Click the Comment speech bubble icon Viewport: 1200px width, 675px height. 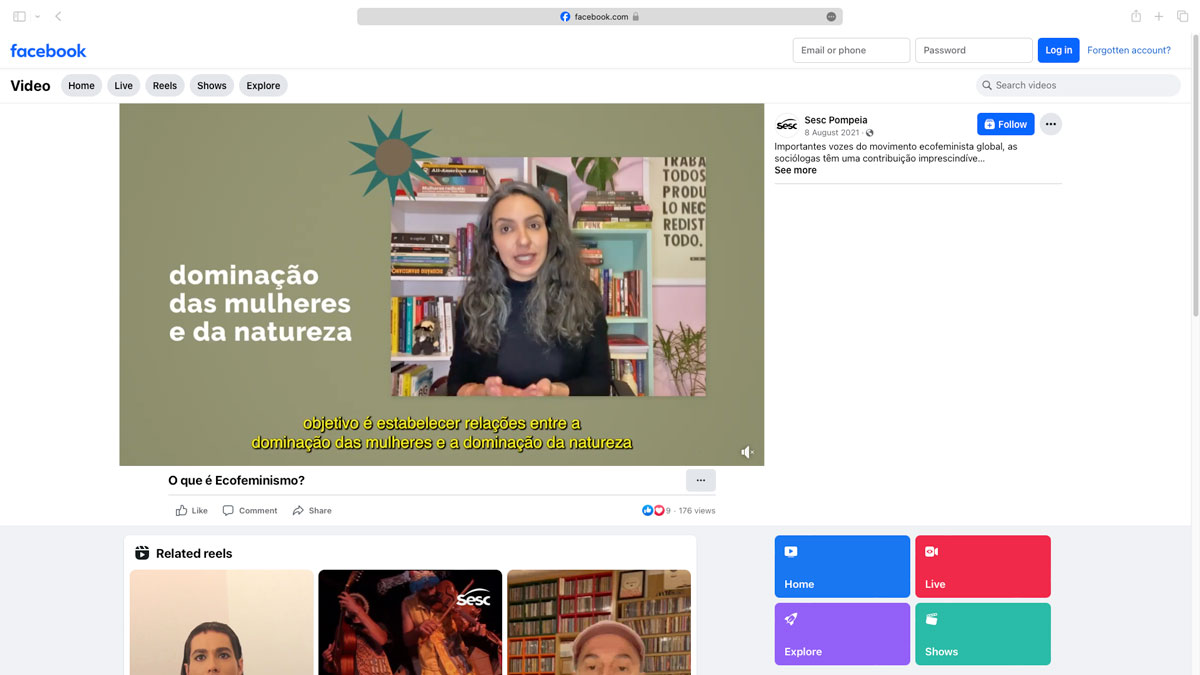click(228, 511)
